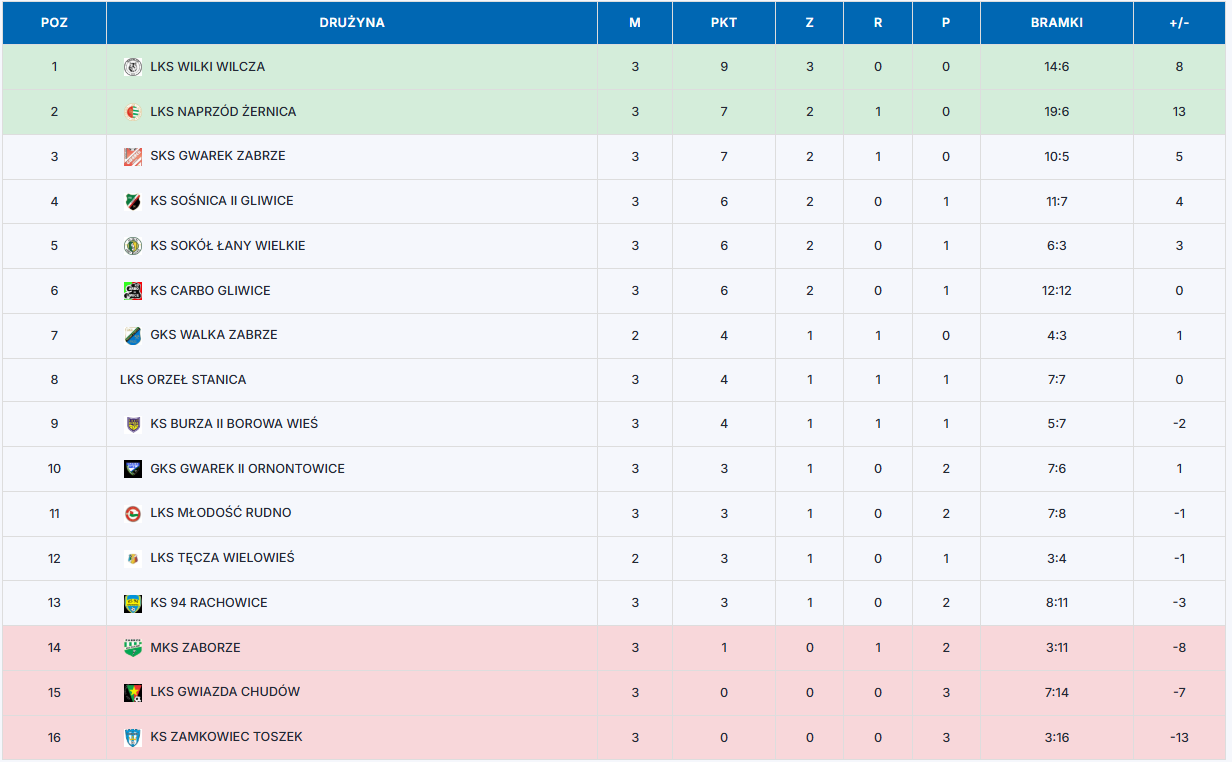Click the KS Carbo Gliwice team icon

(133, 291)
